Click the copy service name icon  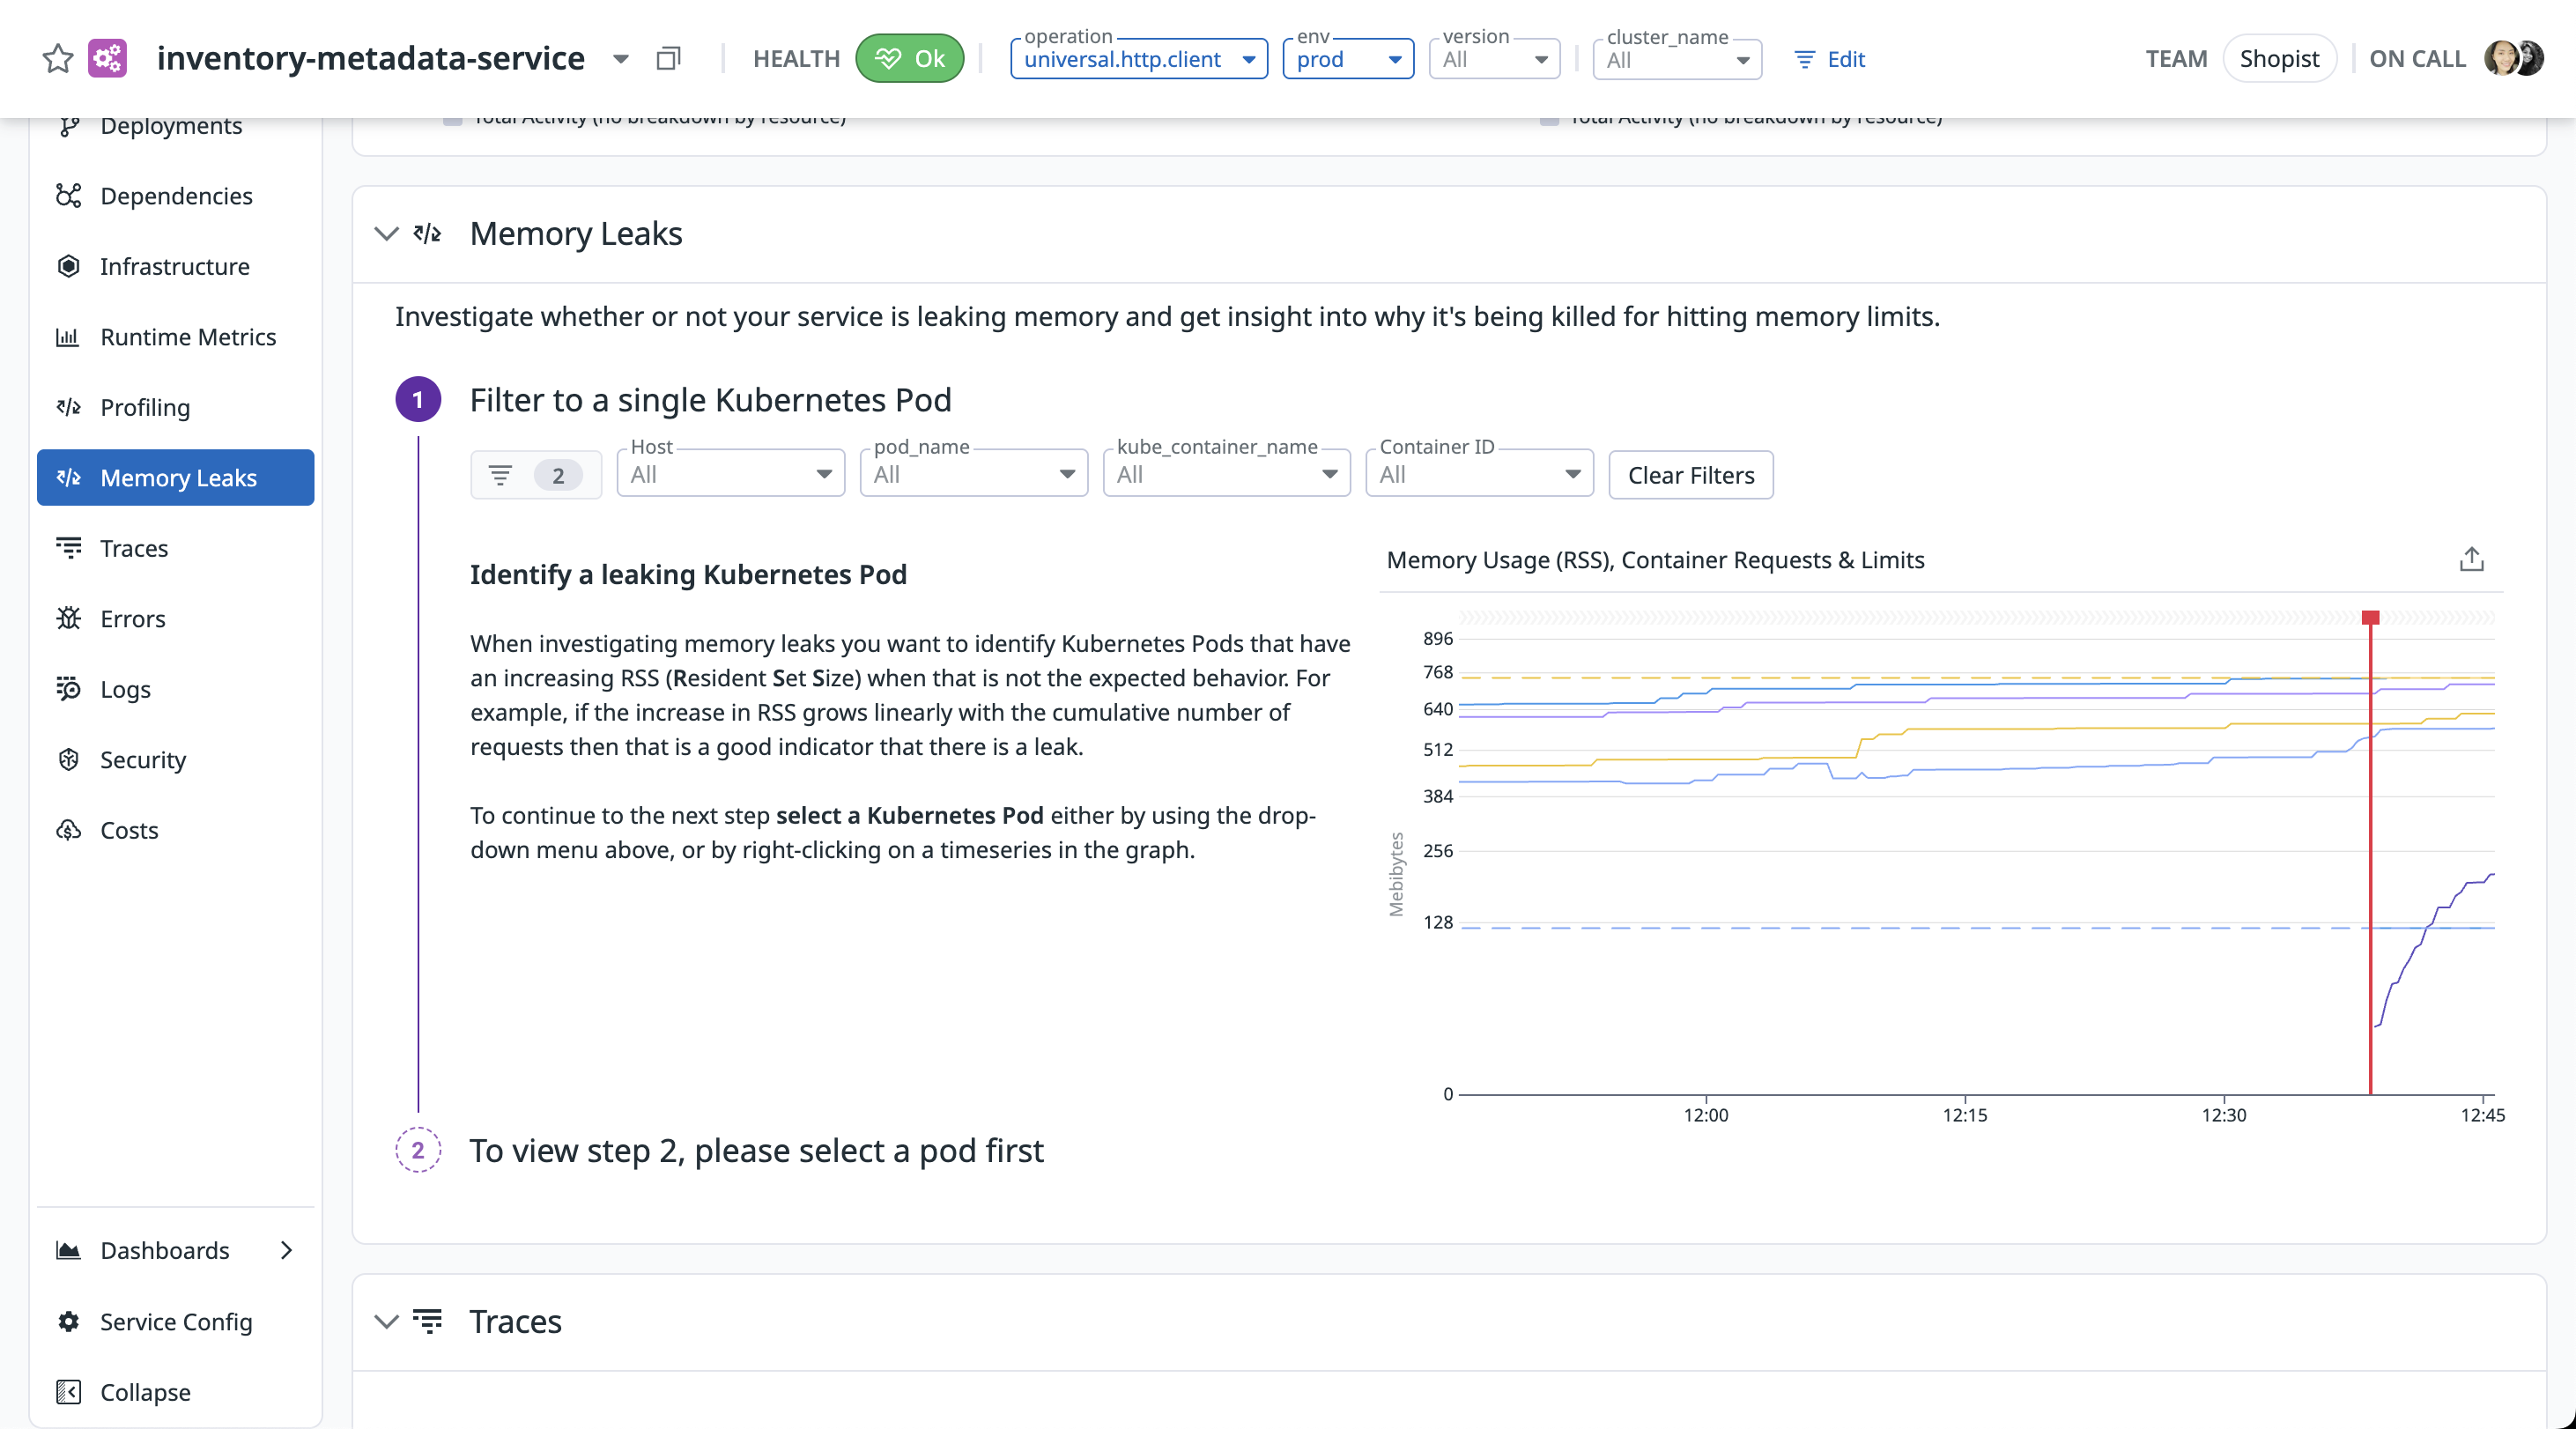pos(668,59)
